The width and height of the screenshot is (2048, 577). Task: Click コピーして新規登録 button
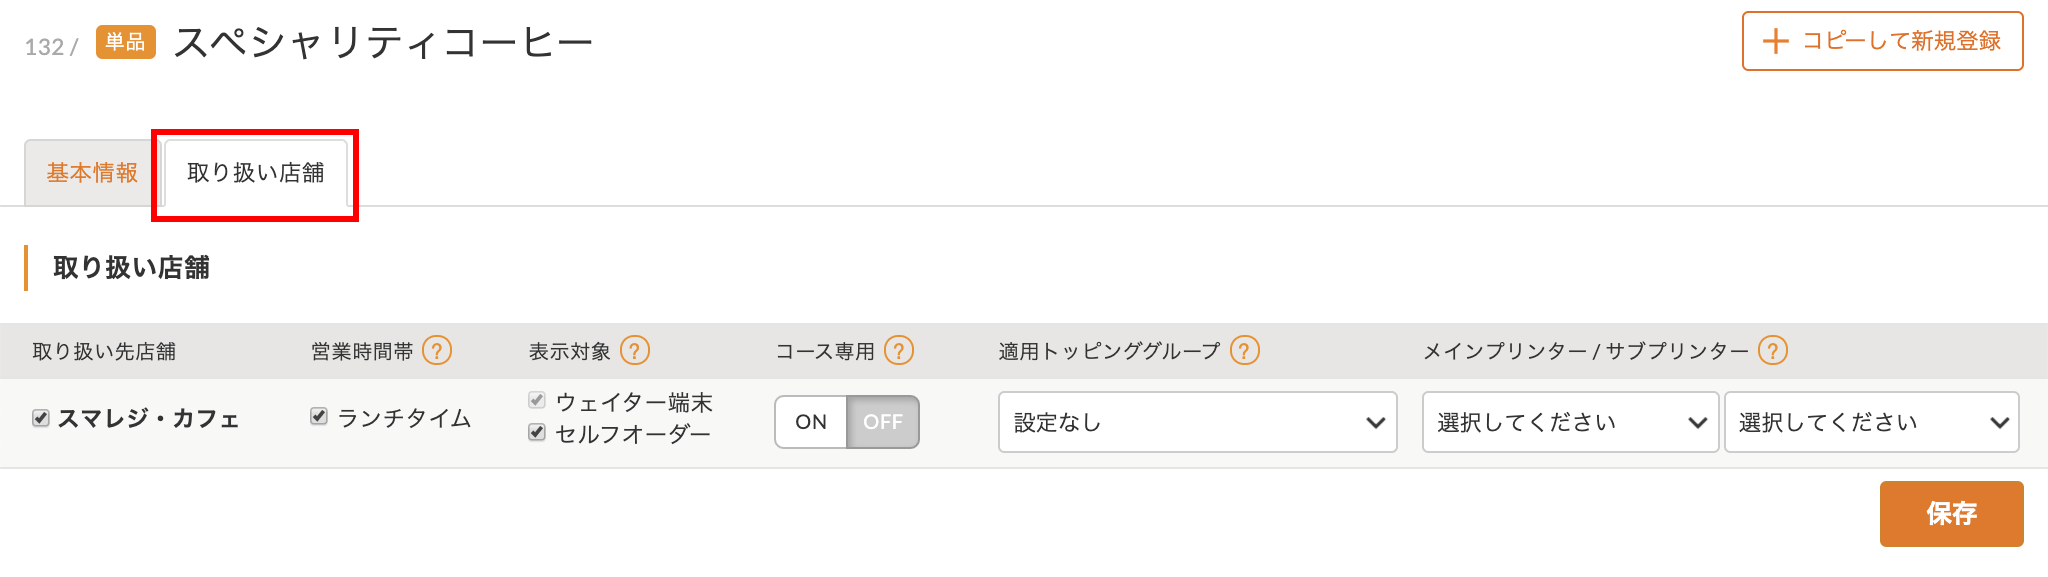[x=1882, y=41]
